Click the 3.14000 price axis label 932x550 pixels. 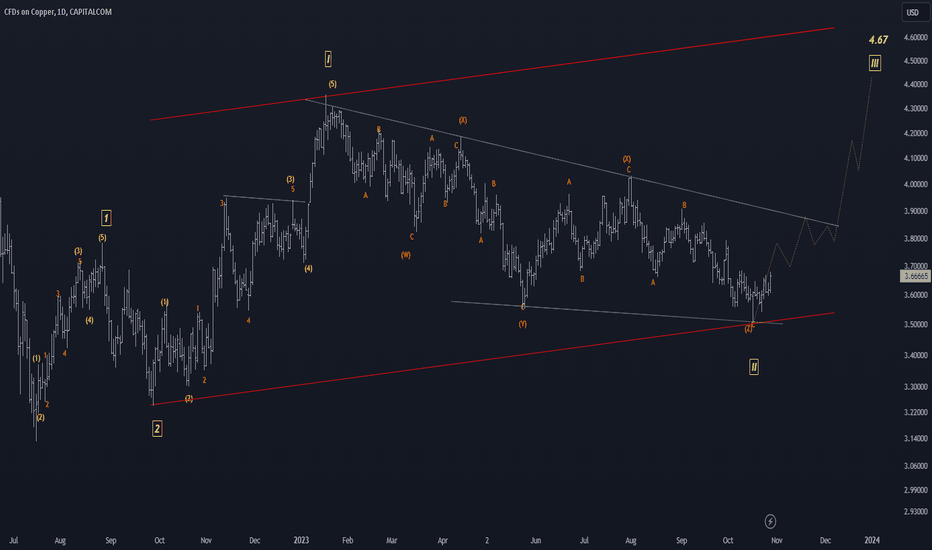(915, 439)
